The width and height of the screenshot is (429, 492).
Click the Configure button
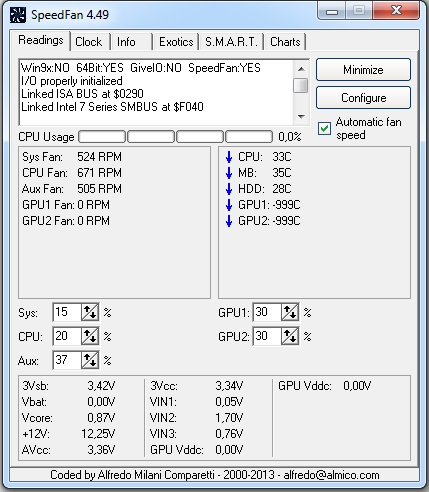(363, 98)
